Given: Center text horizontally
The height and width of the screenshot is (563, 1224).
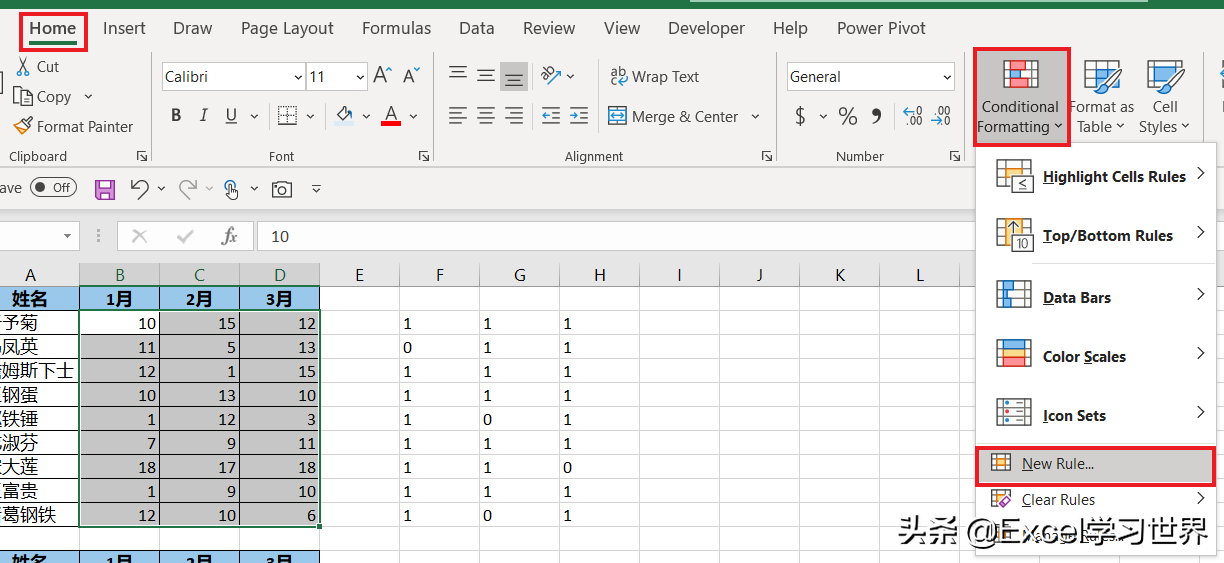Looking at the screenshot, I should point(486,116).
